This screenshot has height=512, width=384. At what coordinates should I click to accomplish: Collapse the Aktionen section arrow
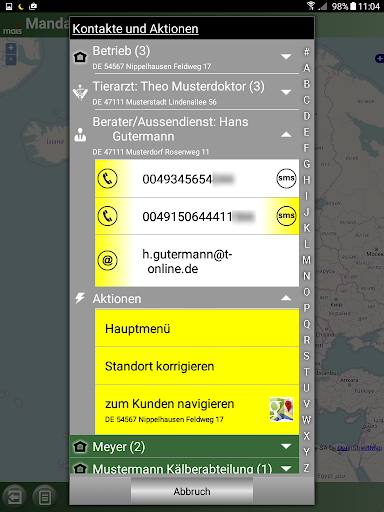(286, 298)
